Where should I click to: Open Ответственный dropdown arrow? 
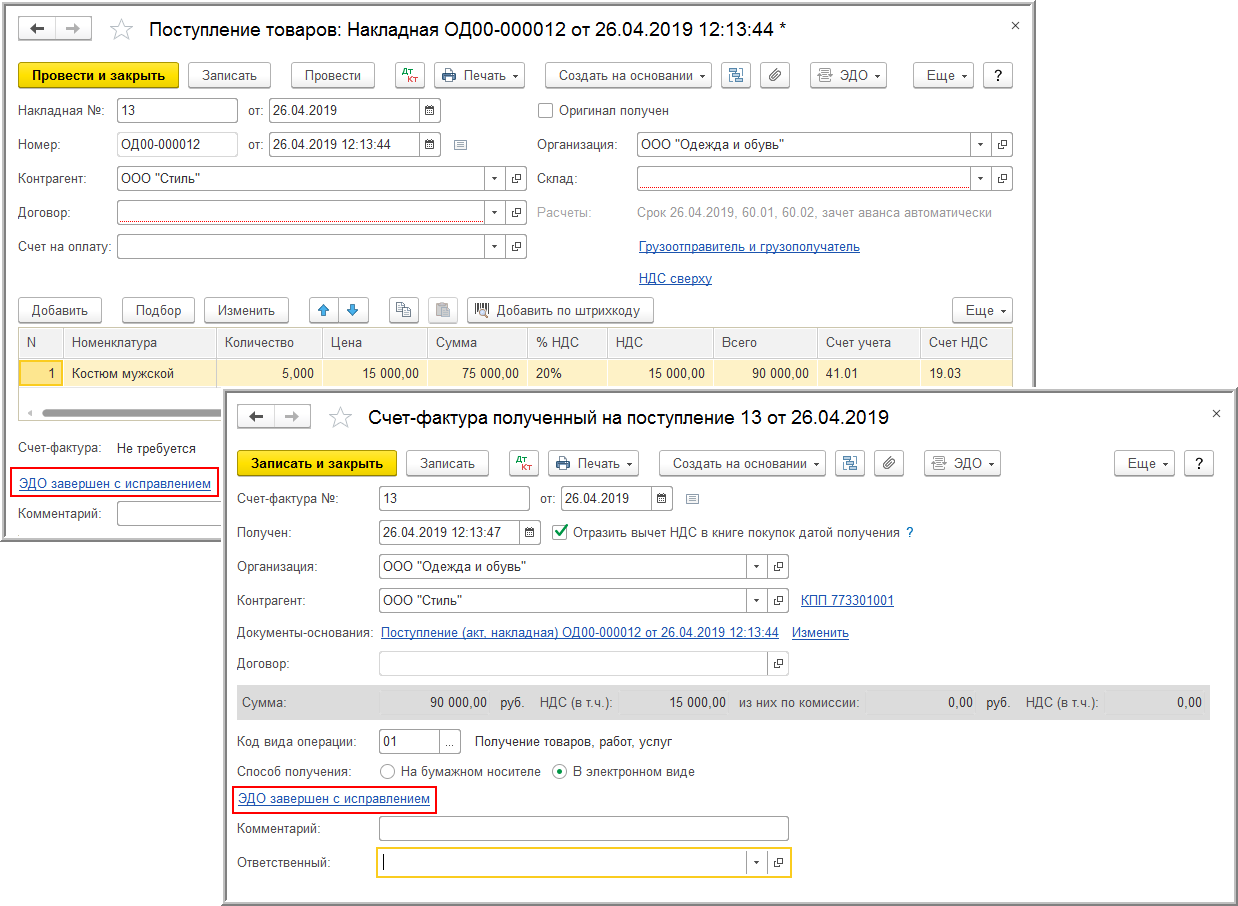click(x=756, y=862)
